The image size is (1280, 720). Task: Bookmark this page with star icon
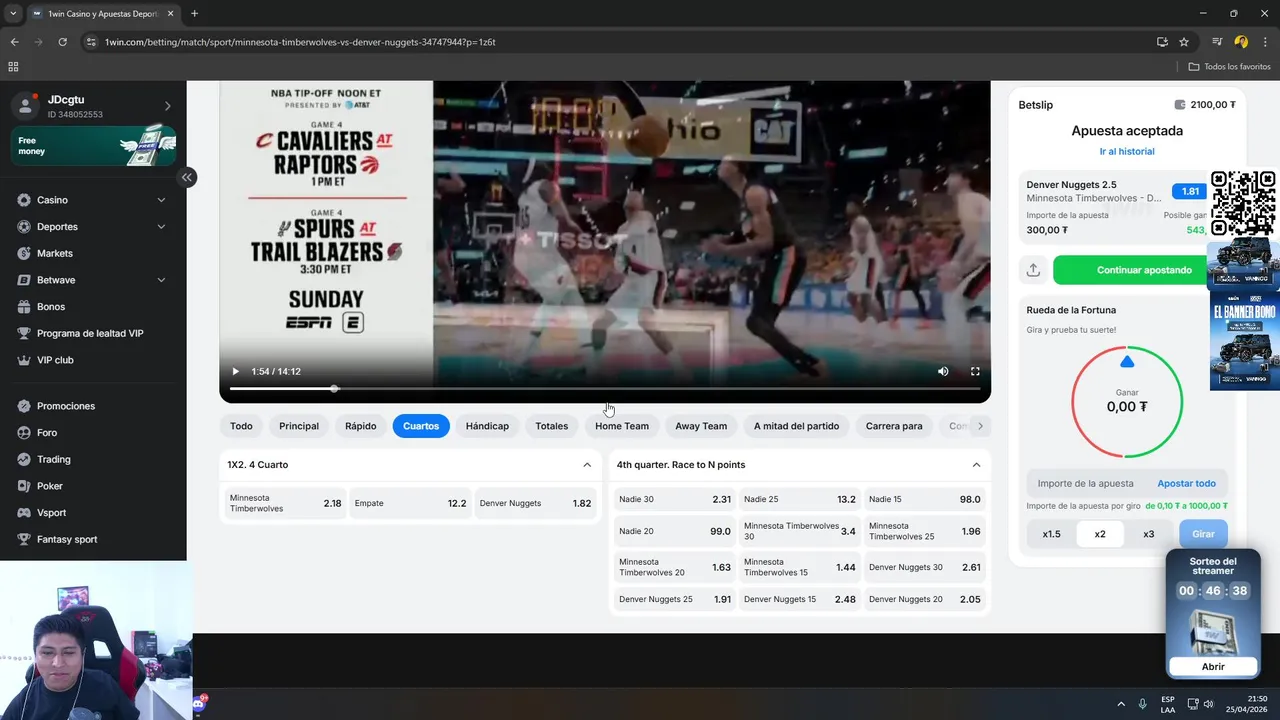pyautogui.click(x=1184, y=42)
